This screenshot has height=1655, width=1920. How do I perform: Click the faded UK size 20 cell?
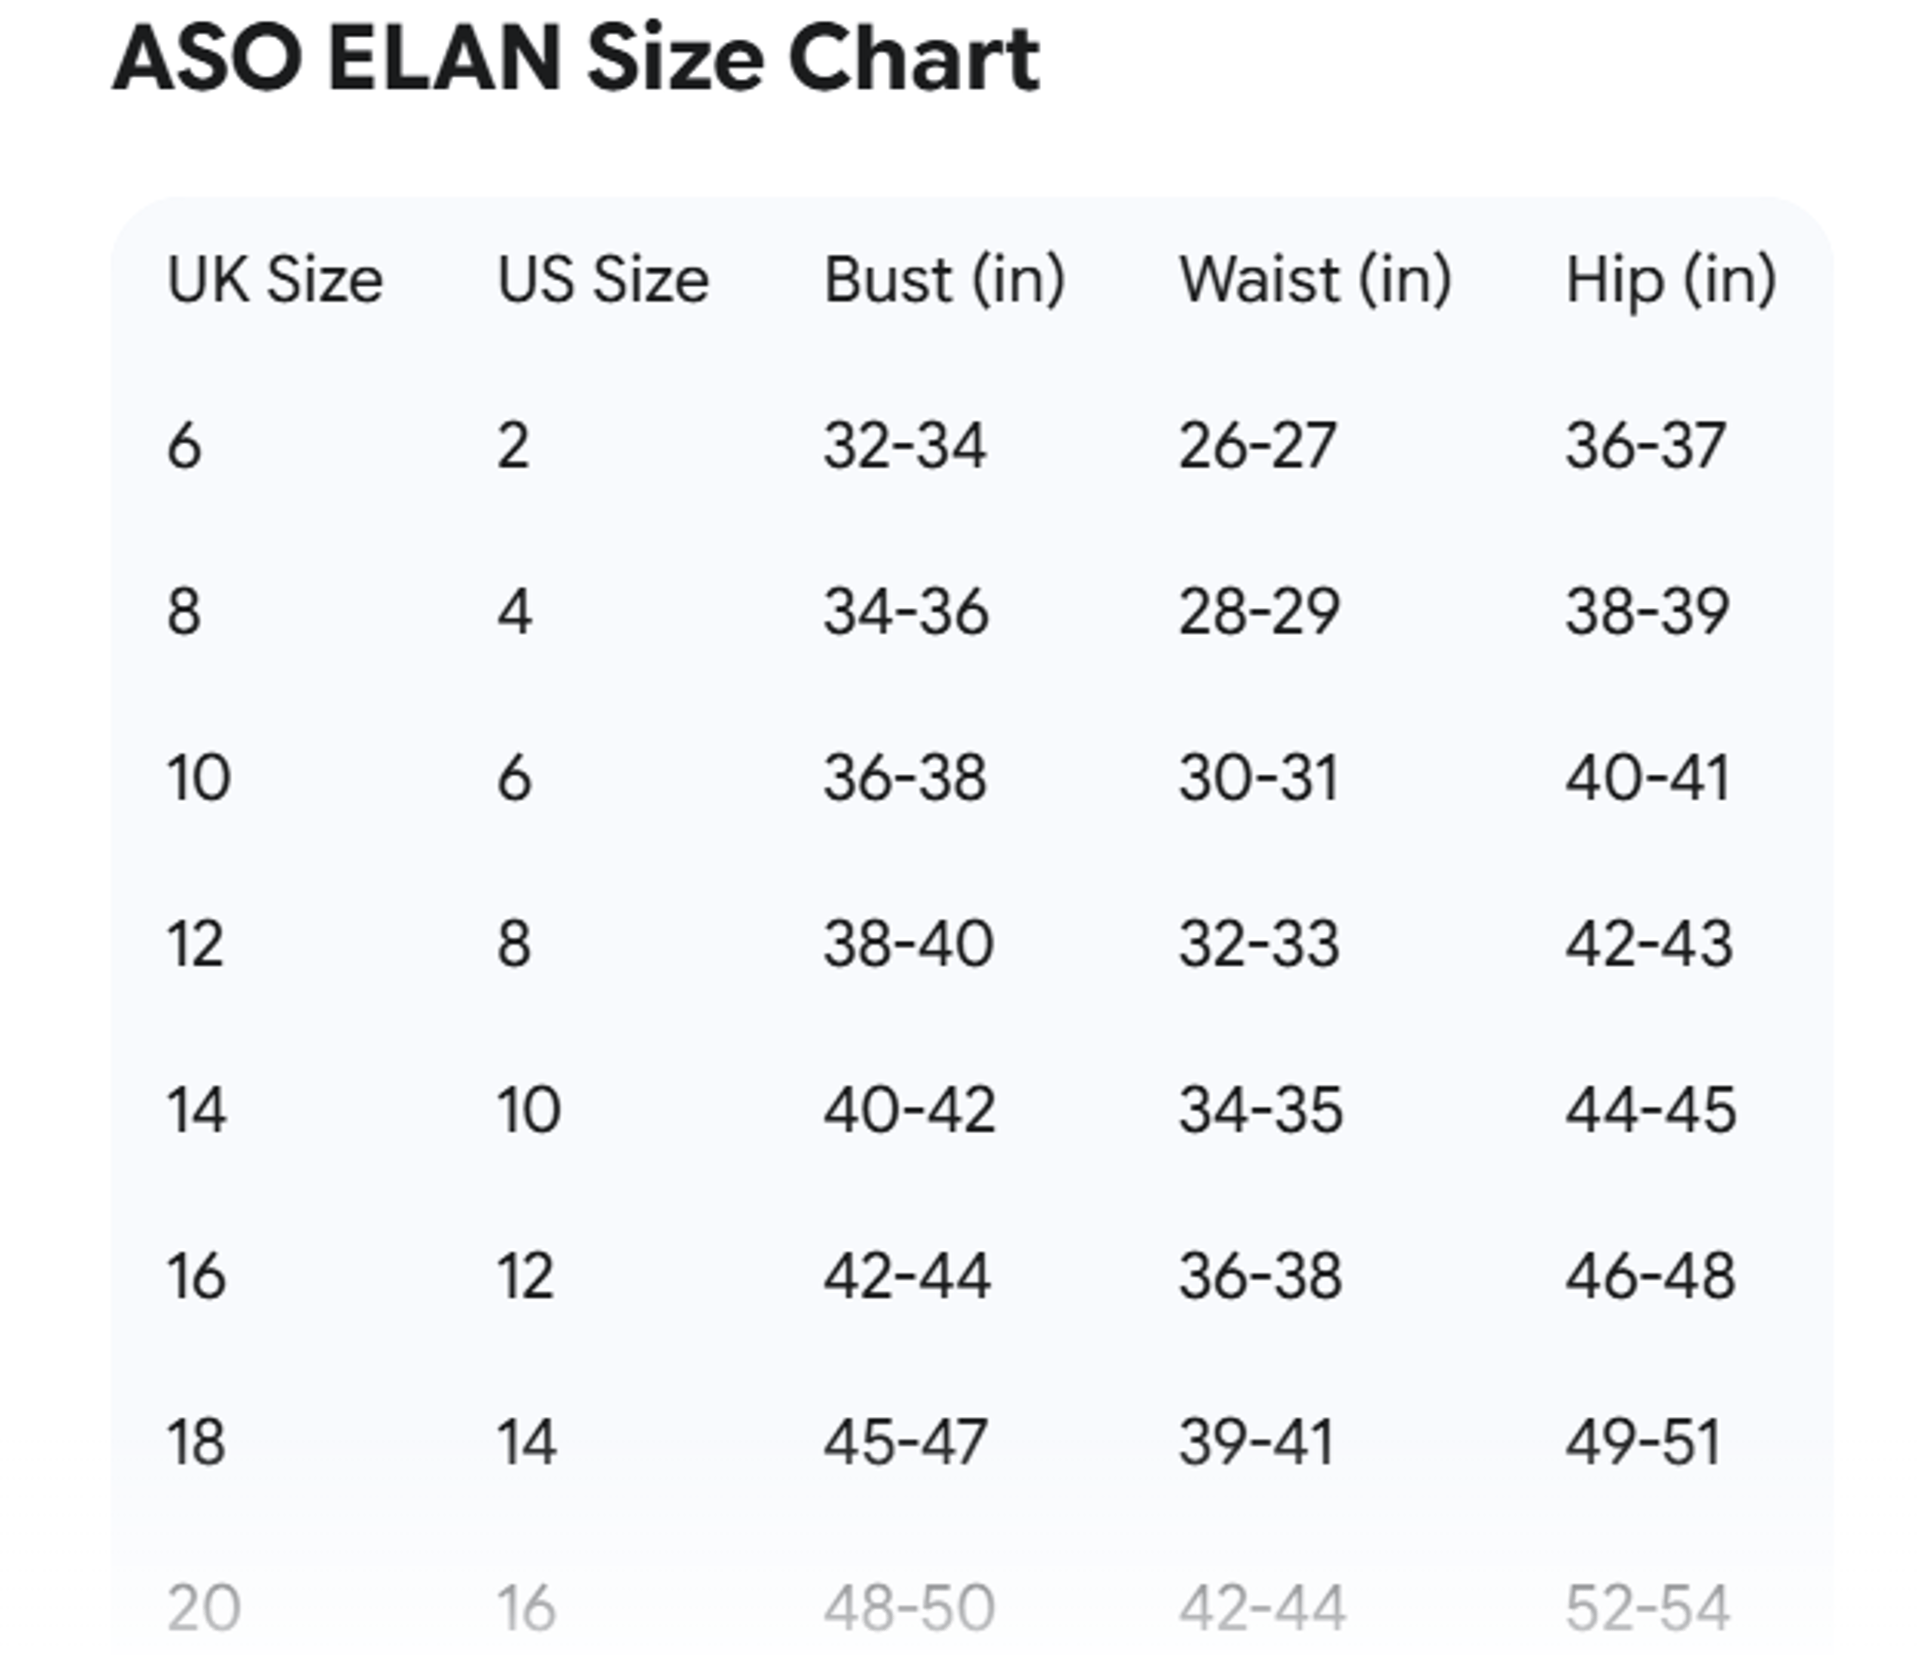(x=203, y=1607)
